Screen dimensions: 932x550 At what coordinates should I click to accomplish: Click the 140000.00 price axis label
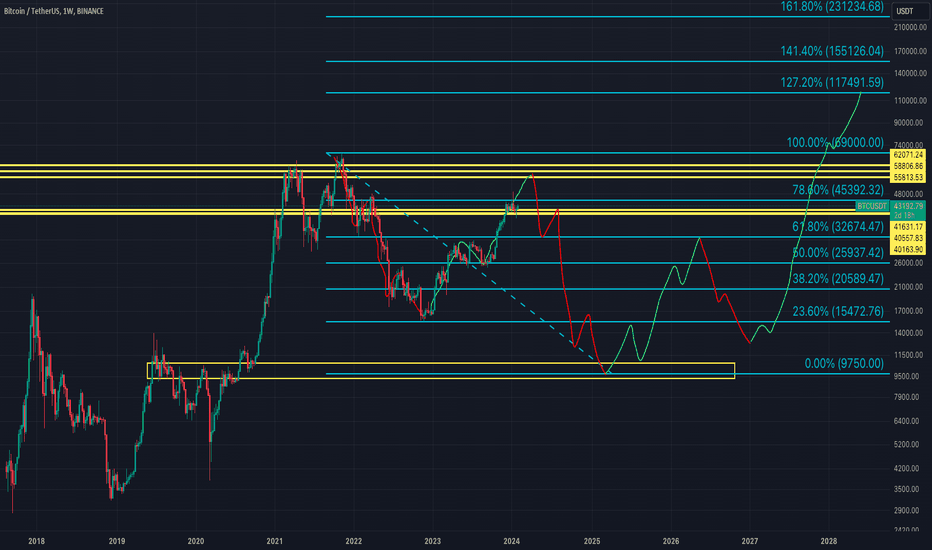pyautogui.click(x=910, y=74)
